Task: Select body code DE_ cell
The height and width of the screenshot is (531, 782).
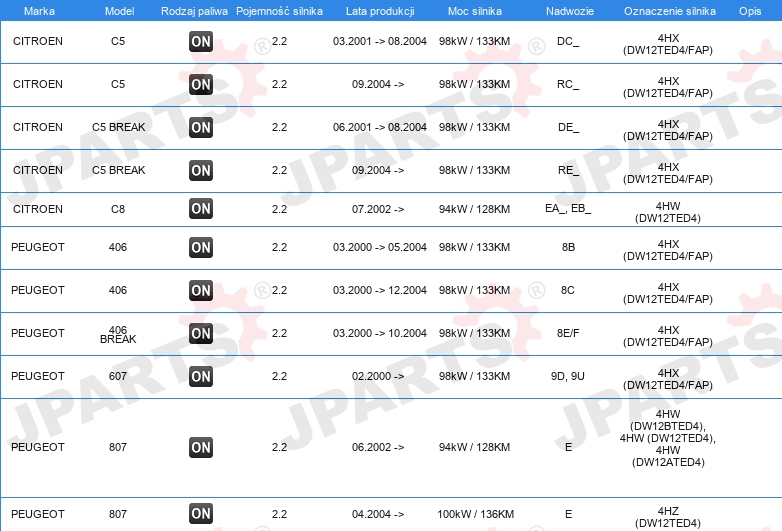Action: [569, 127]
